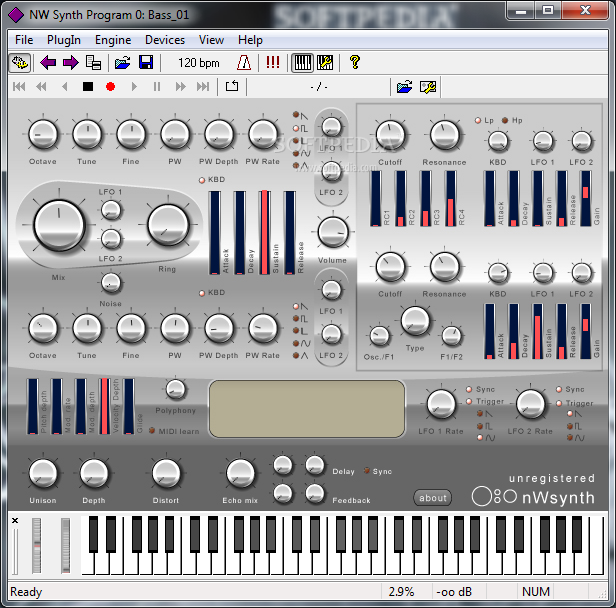
Task: Close the keyboard bar with X
Action: (15, 520)
